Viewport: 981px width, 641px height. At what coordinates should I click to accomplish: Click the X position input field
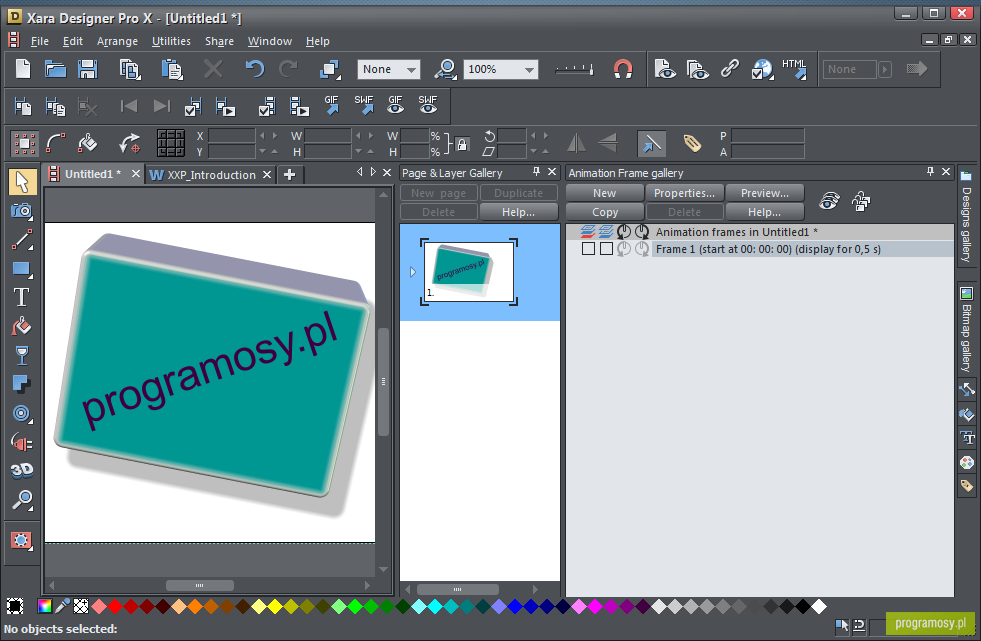coord(231,136)
